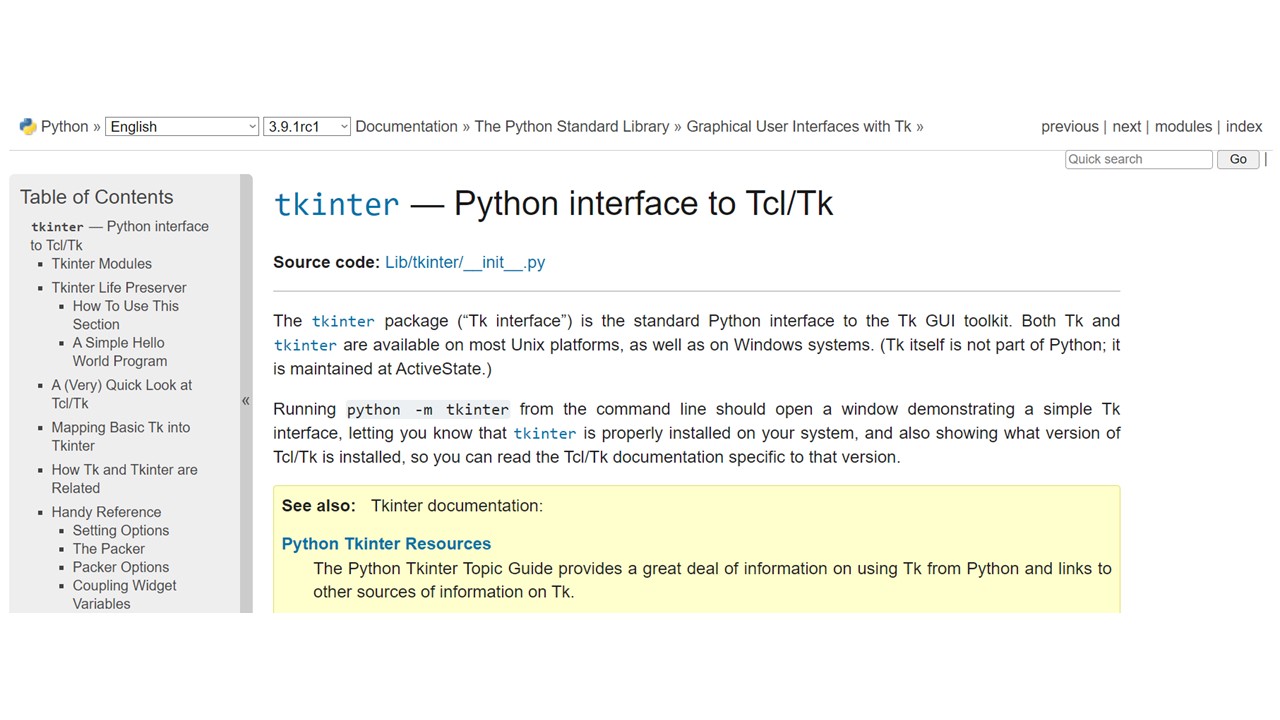1280x720 pixels.
Task: Click the tkinter link in page heading
Action: pos(336,204)
